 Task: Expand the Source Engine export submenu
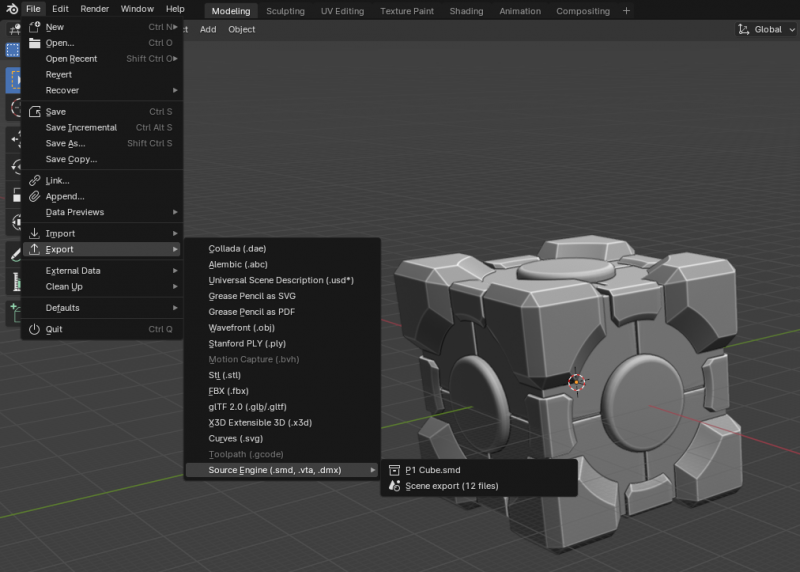(x=282, y=470)
